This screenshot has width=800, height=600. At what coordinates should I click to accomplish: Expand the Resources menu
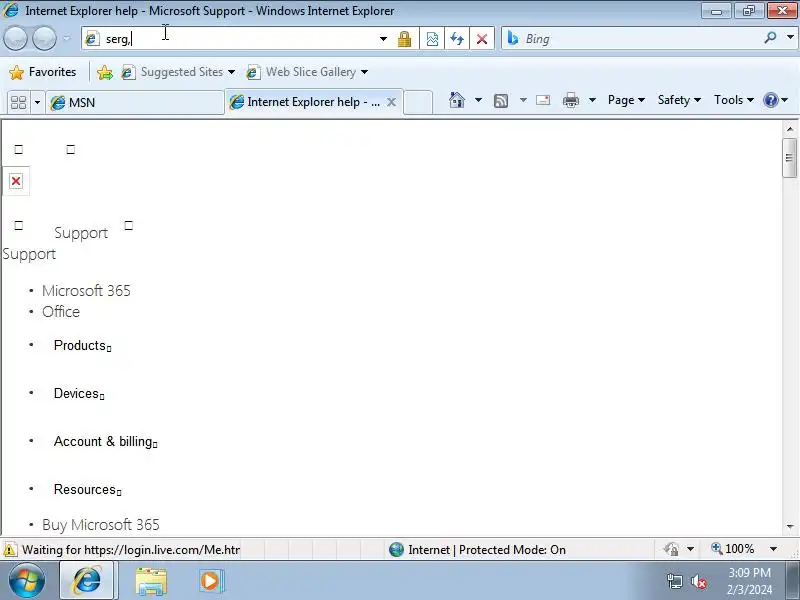[x=87, y=489]
